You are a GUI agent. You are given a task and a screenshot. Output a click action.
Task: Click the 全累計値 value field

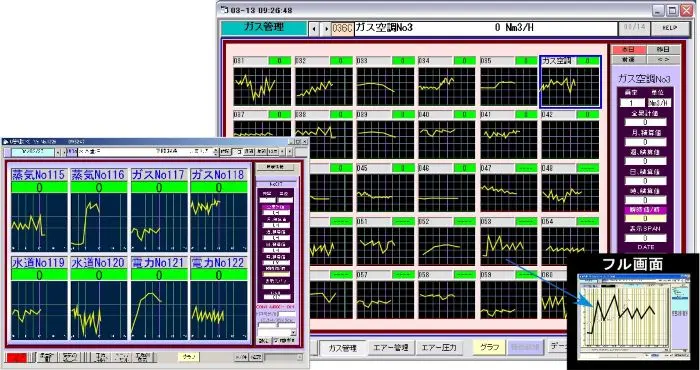(645, 122)
